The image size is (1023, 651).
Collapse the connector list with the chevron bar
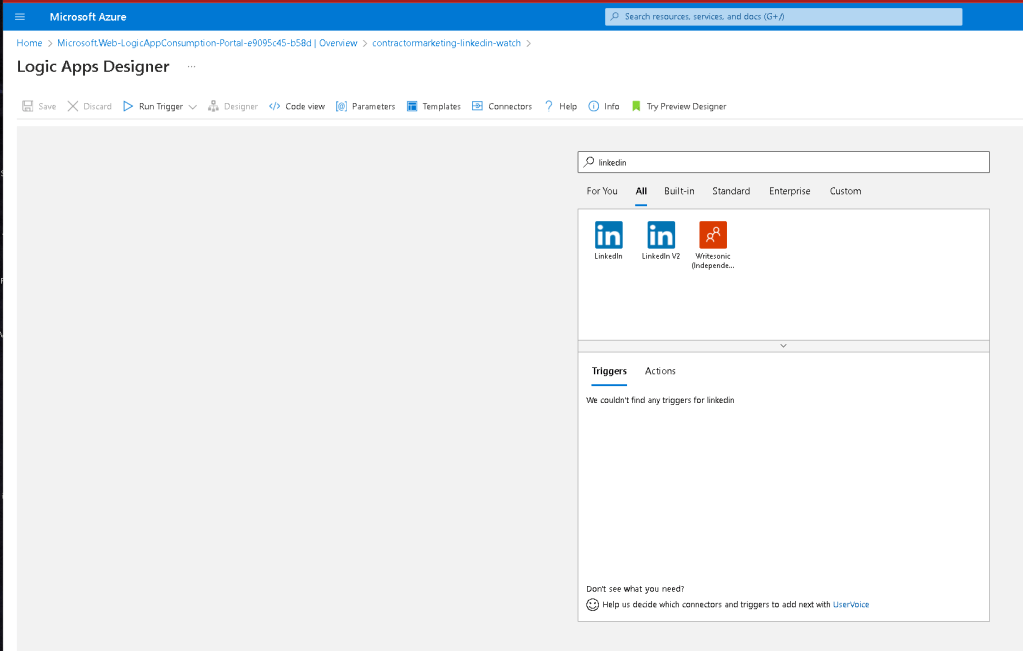tap(784, 346)
